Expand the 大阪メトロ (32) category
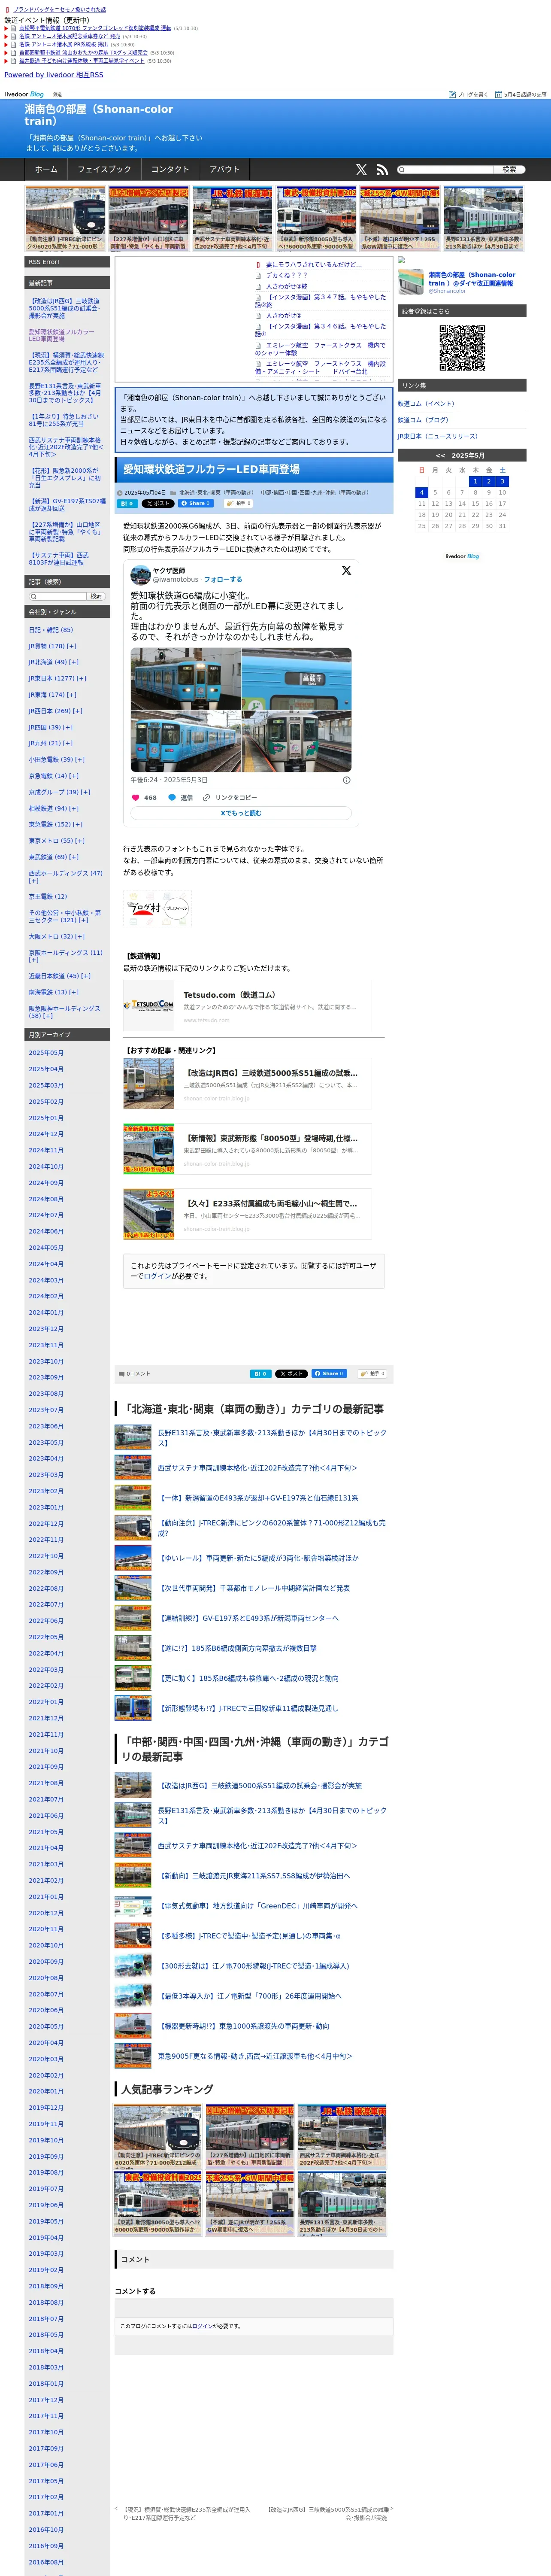Screen dimensions: 551x2576 [80, 937]
